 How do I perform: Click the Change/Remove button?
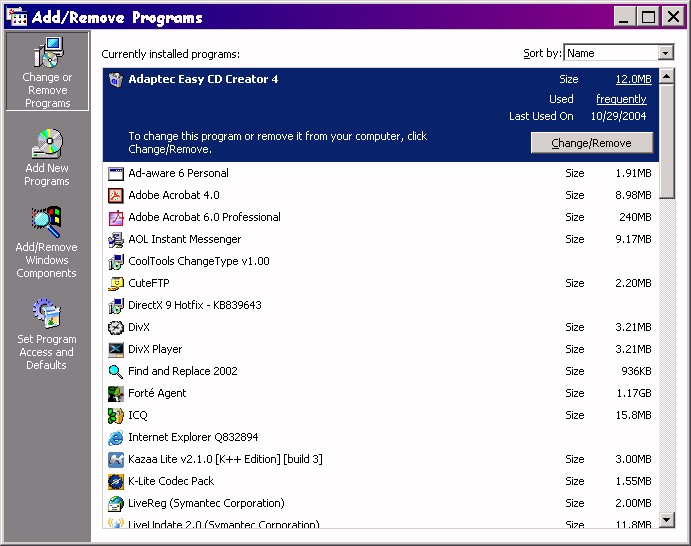tap(591, 143)
